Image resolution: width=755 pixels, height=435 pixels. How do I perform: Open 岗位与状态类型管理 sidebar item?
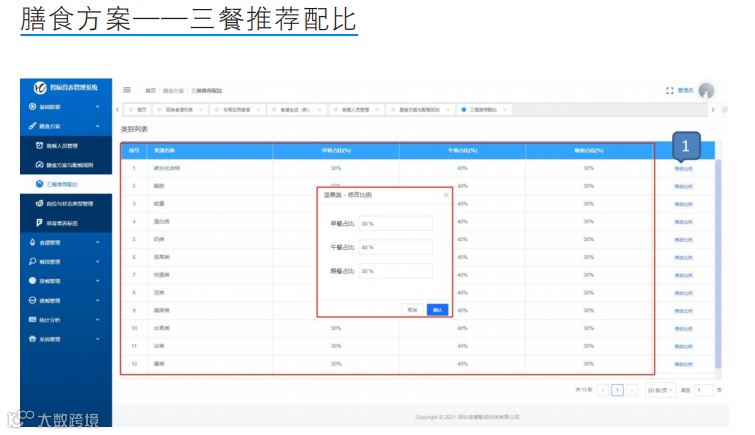(x=66, y=203)
